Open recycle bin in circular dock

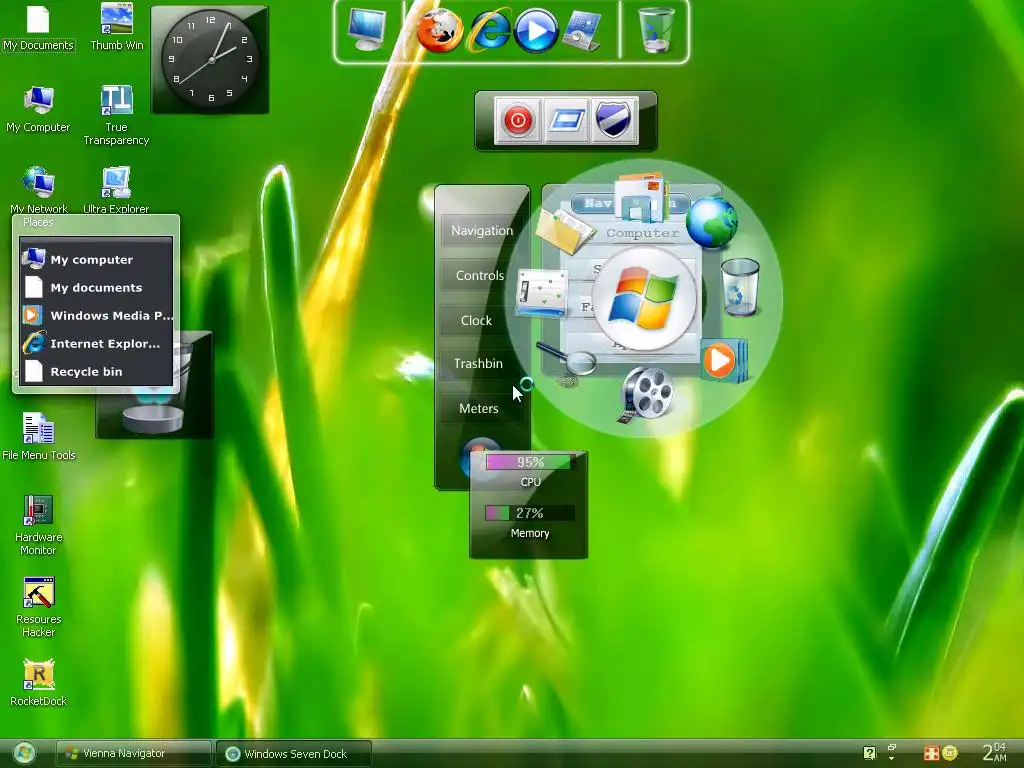740,287
